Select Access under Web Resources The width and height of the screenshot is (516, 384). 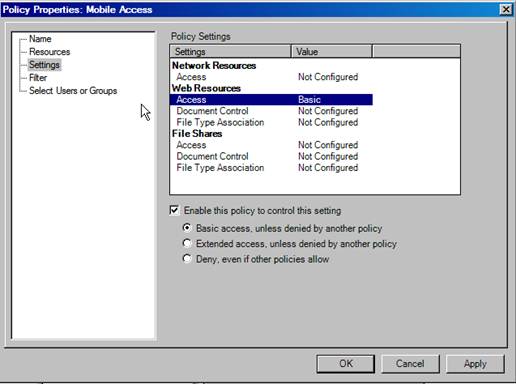click(271, 100)
